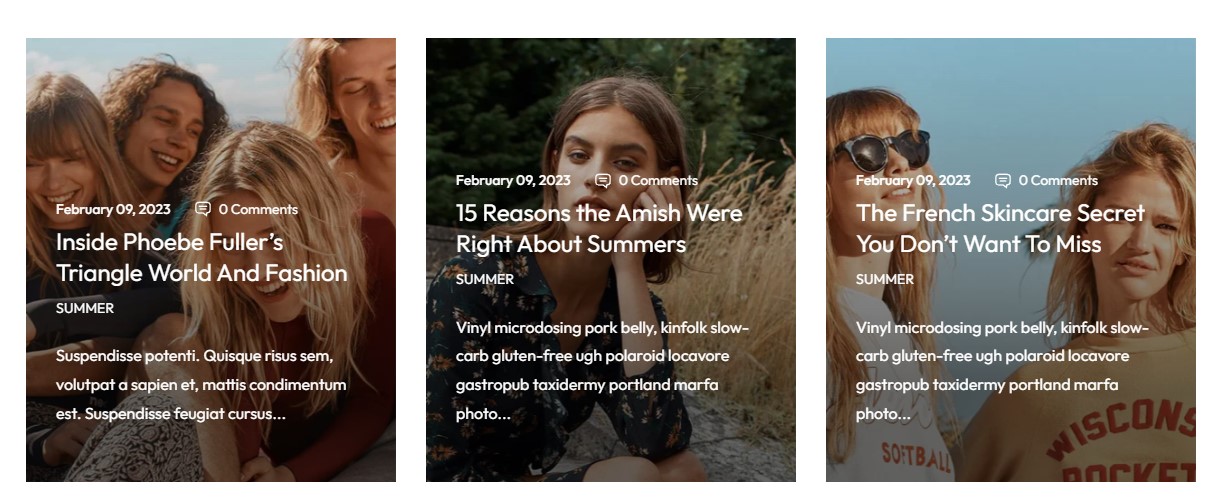Open "0 Comments" link on Amish Summers post
Image resolution: width=1216 pixels, height=498 pixels.
click(x=658, y=180)
